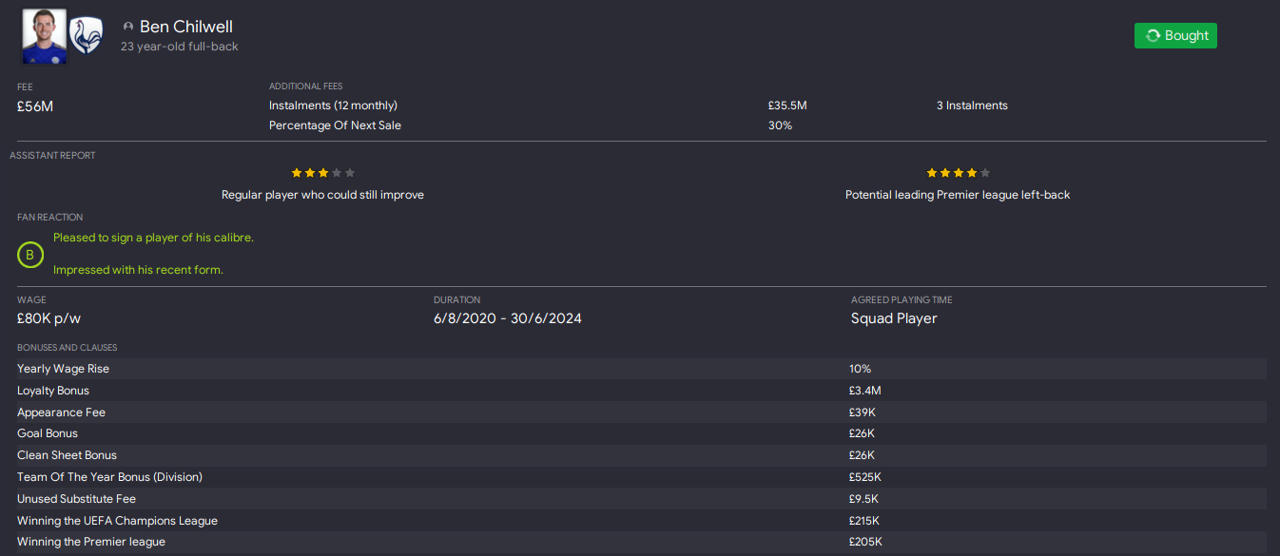Select the Yearly Wage Rise clause row

(63, 369)
